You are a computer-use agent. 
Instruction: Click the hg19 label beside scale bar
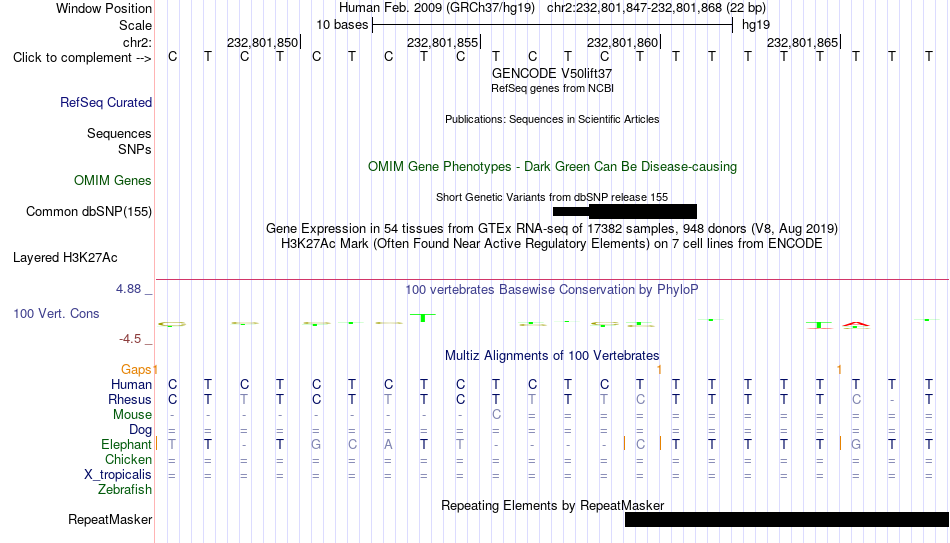click(756, 25)
